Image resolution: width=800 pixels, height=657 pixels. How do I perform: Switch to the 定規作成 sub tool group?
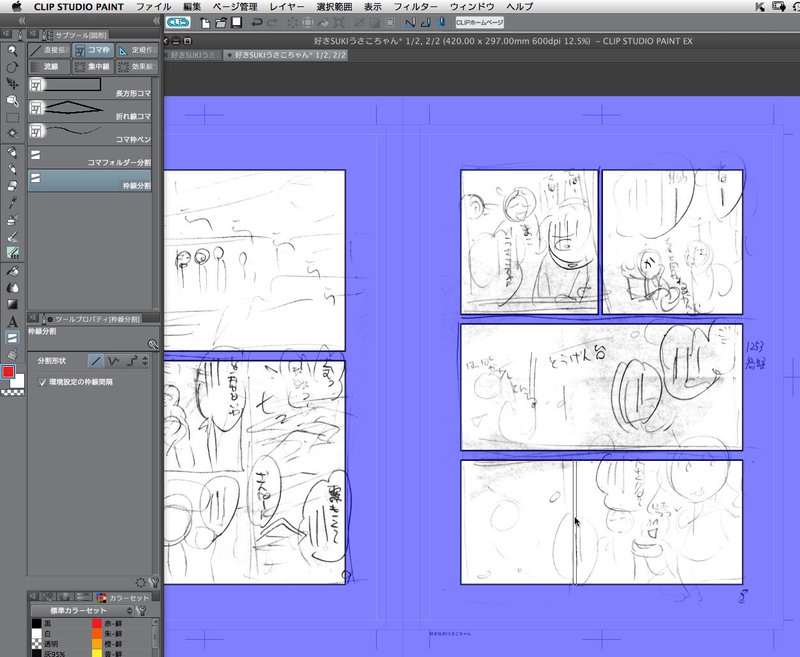(137, 50)
